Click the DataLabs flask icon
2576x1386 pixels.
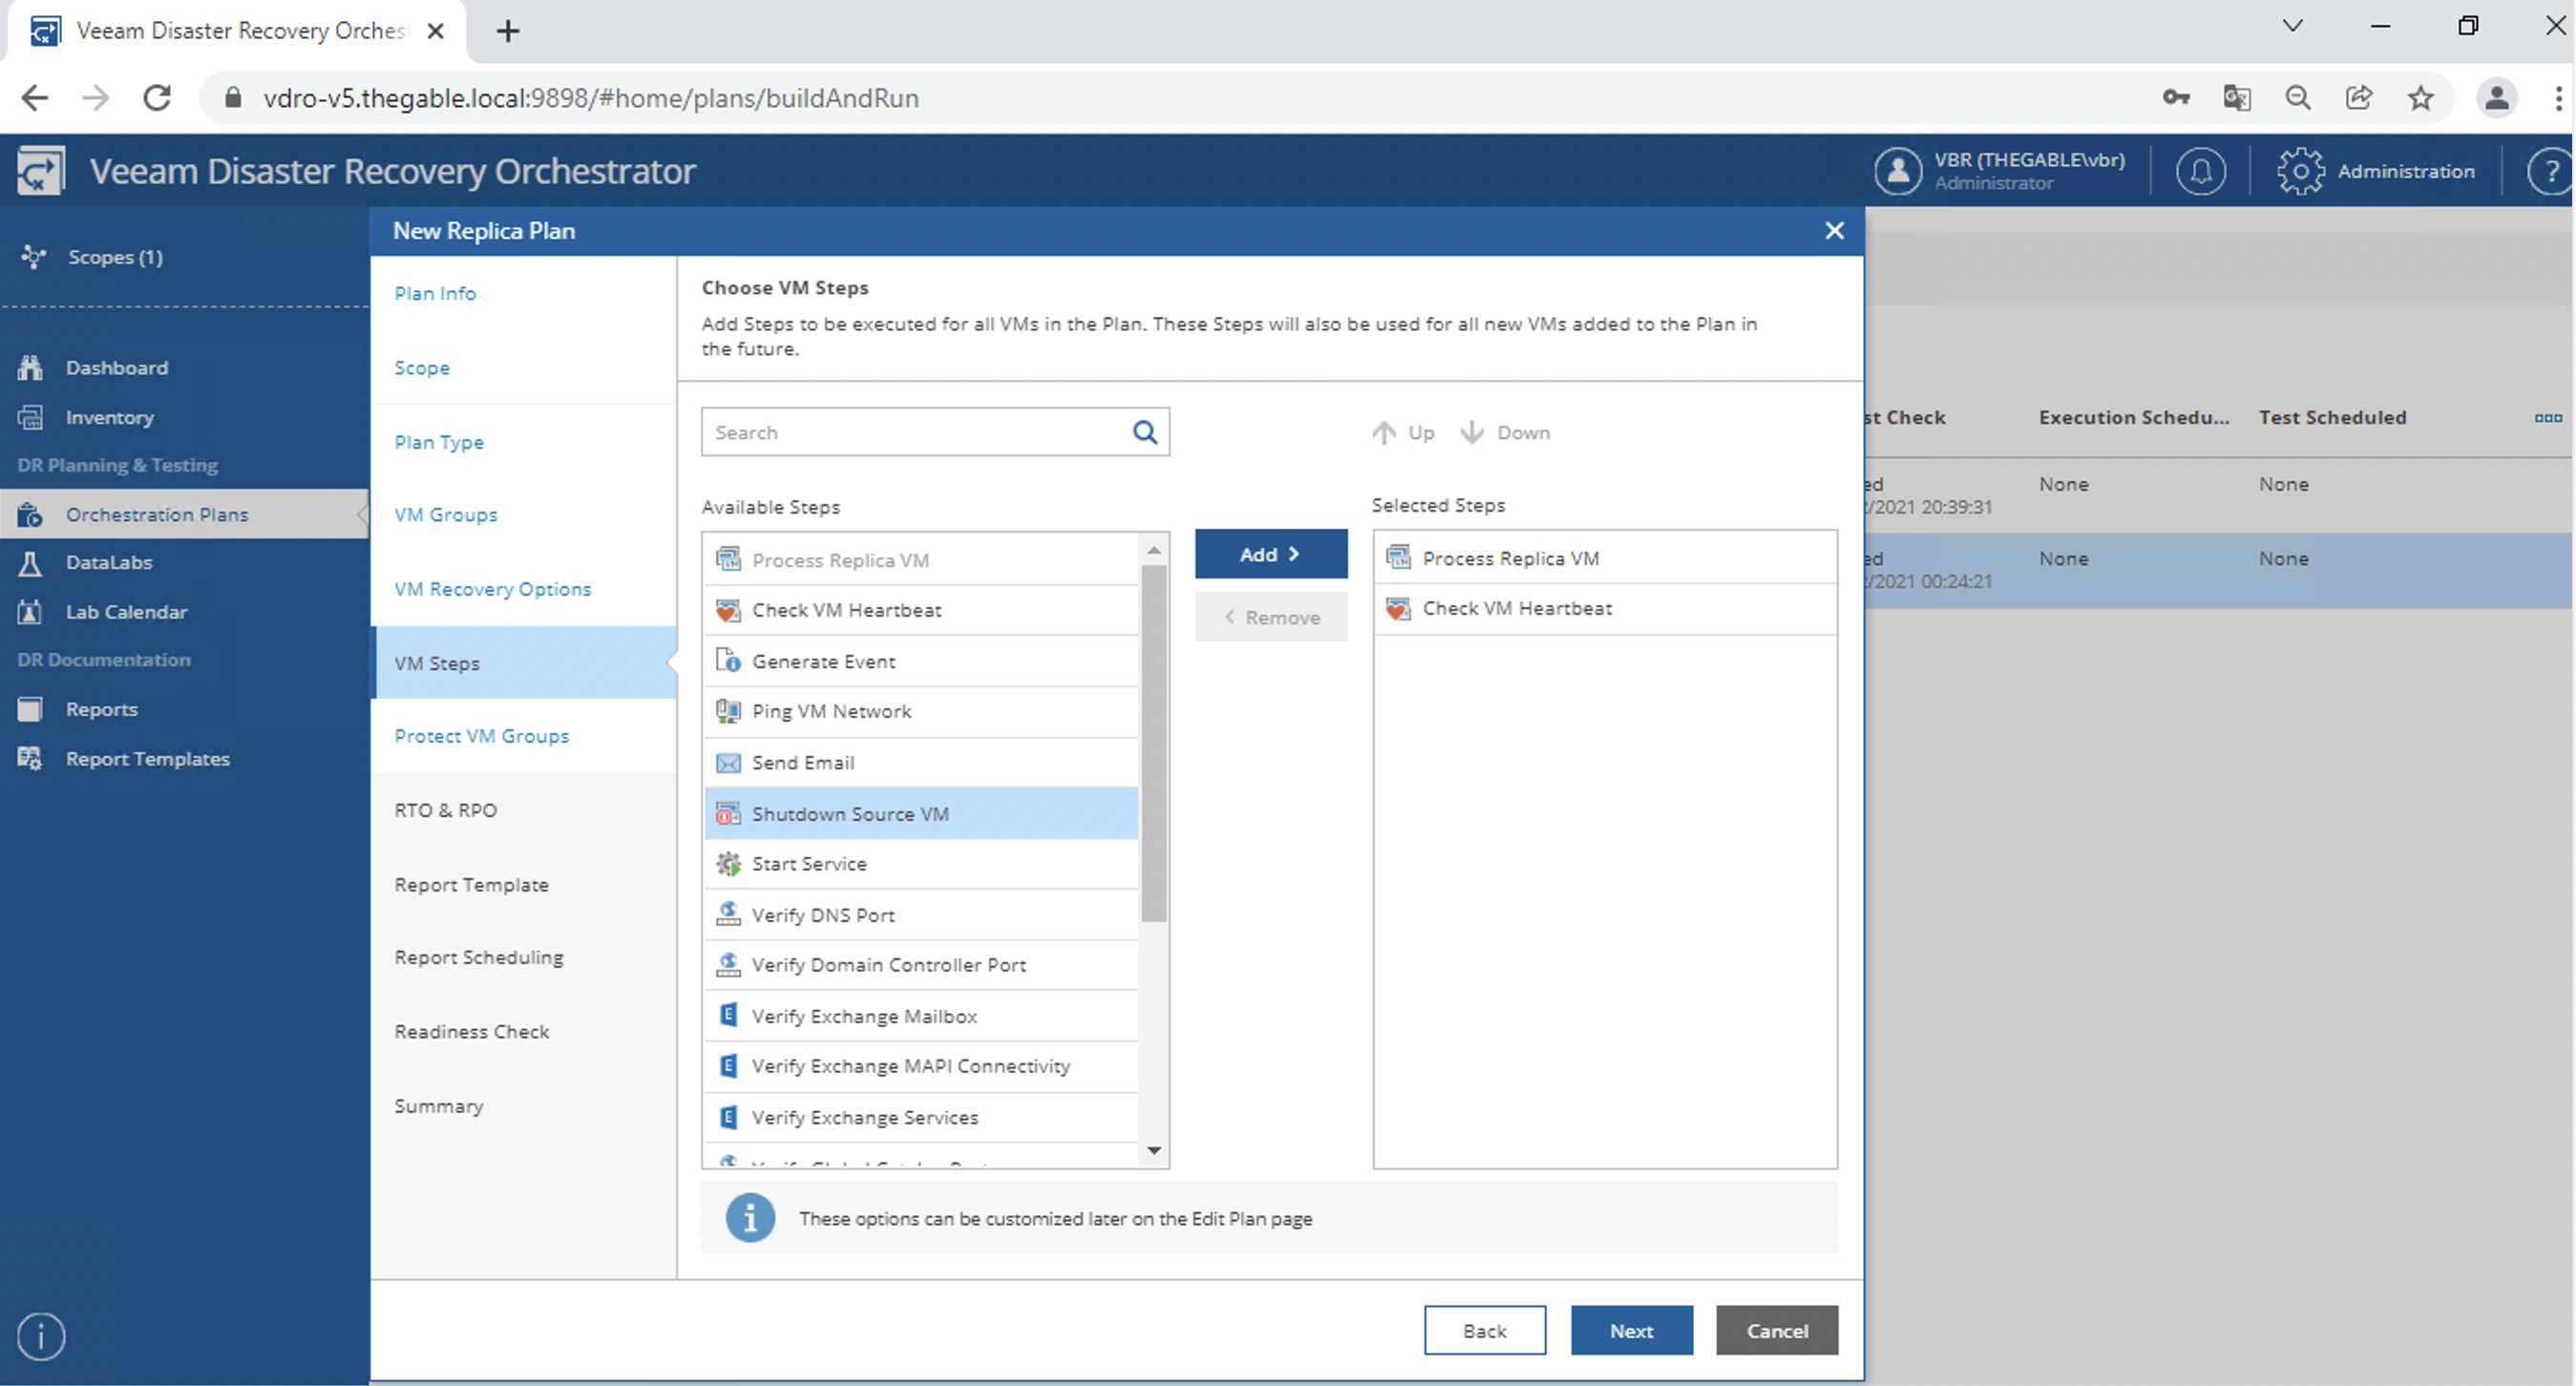(x=30, y=562)
